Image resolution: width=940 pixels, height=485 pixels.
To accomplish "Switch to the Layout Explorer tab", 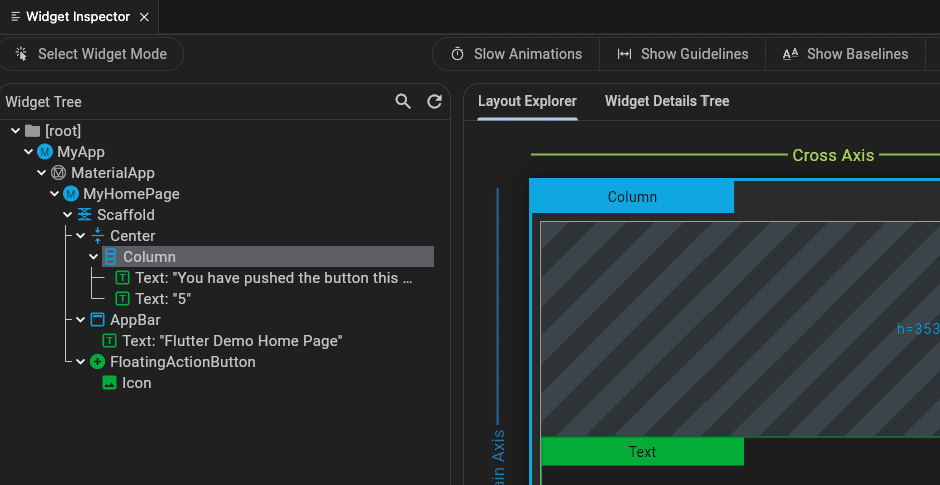I will pos(528,101).
